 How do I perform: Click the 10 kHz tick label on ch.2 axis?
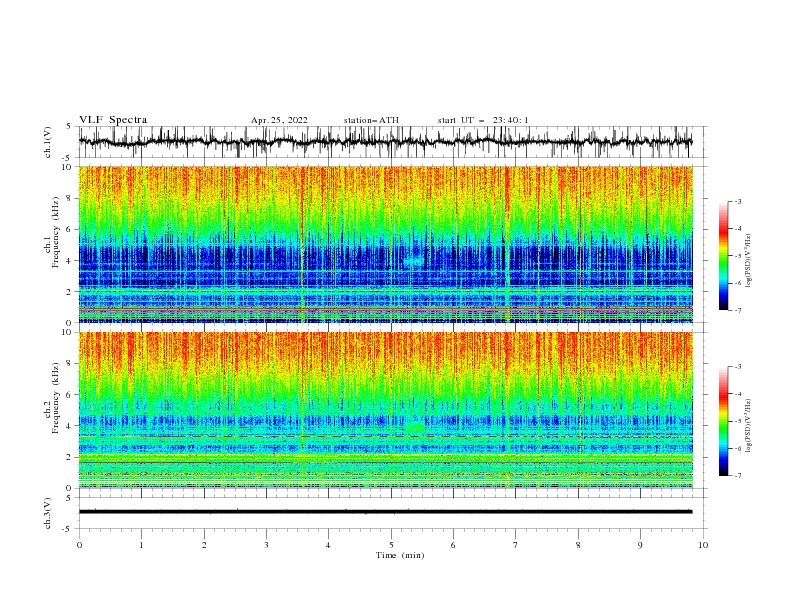[x=67, y=332]
